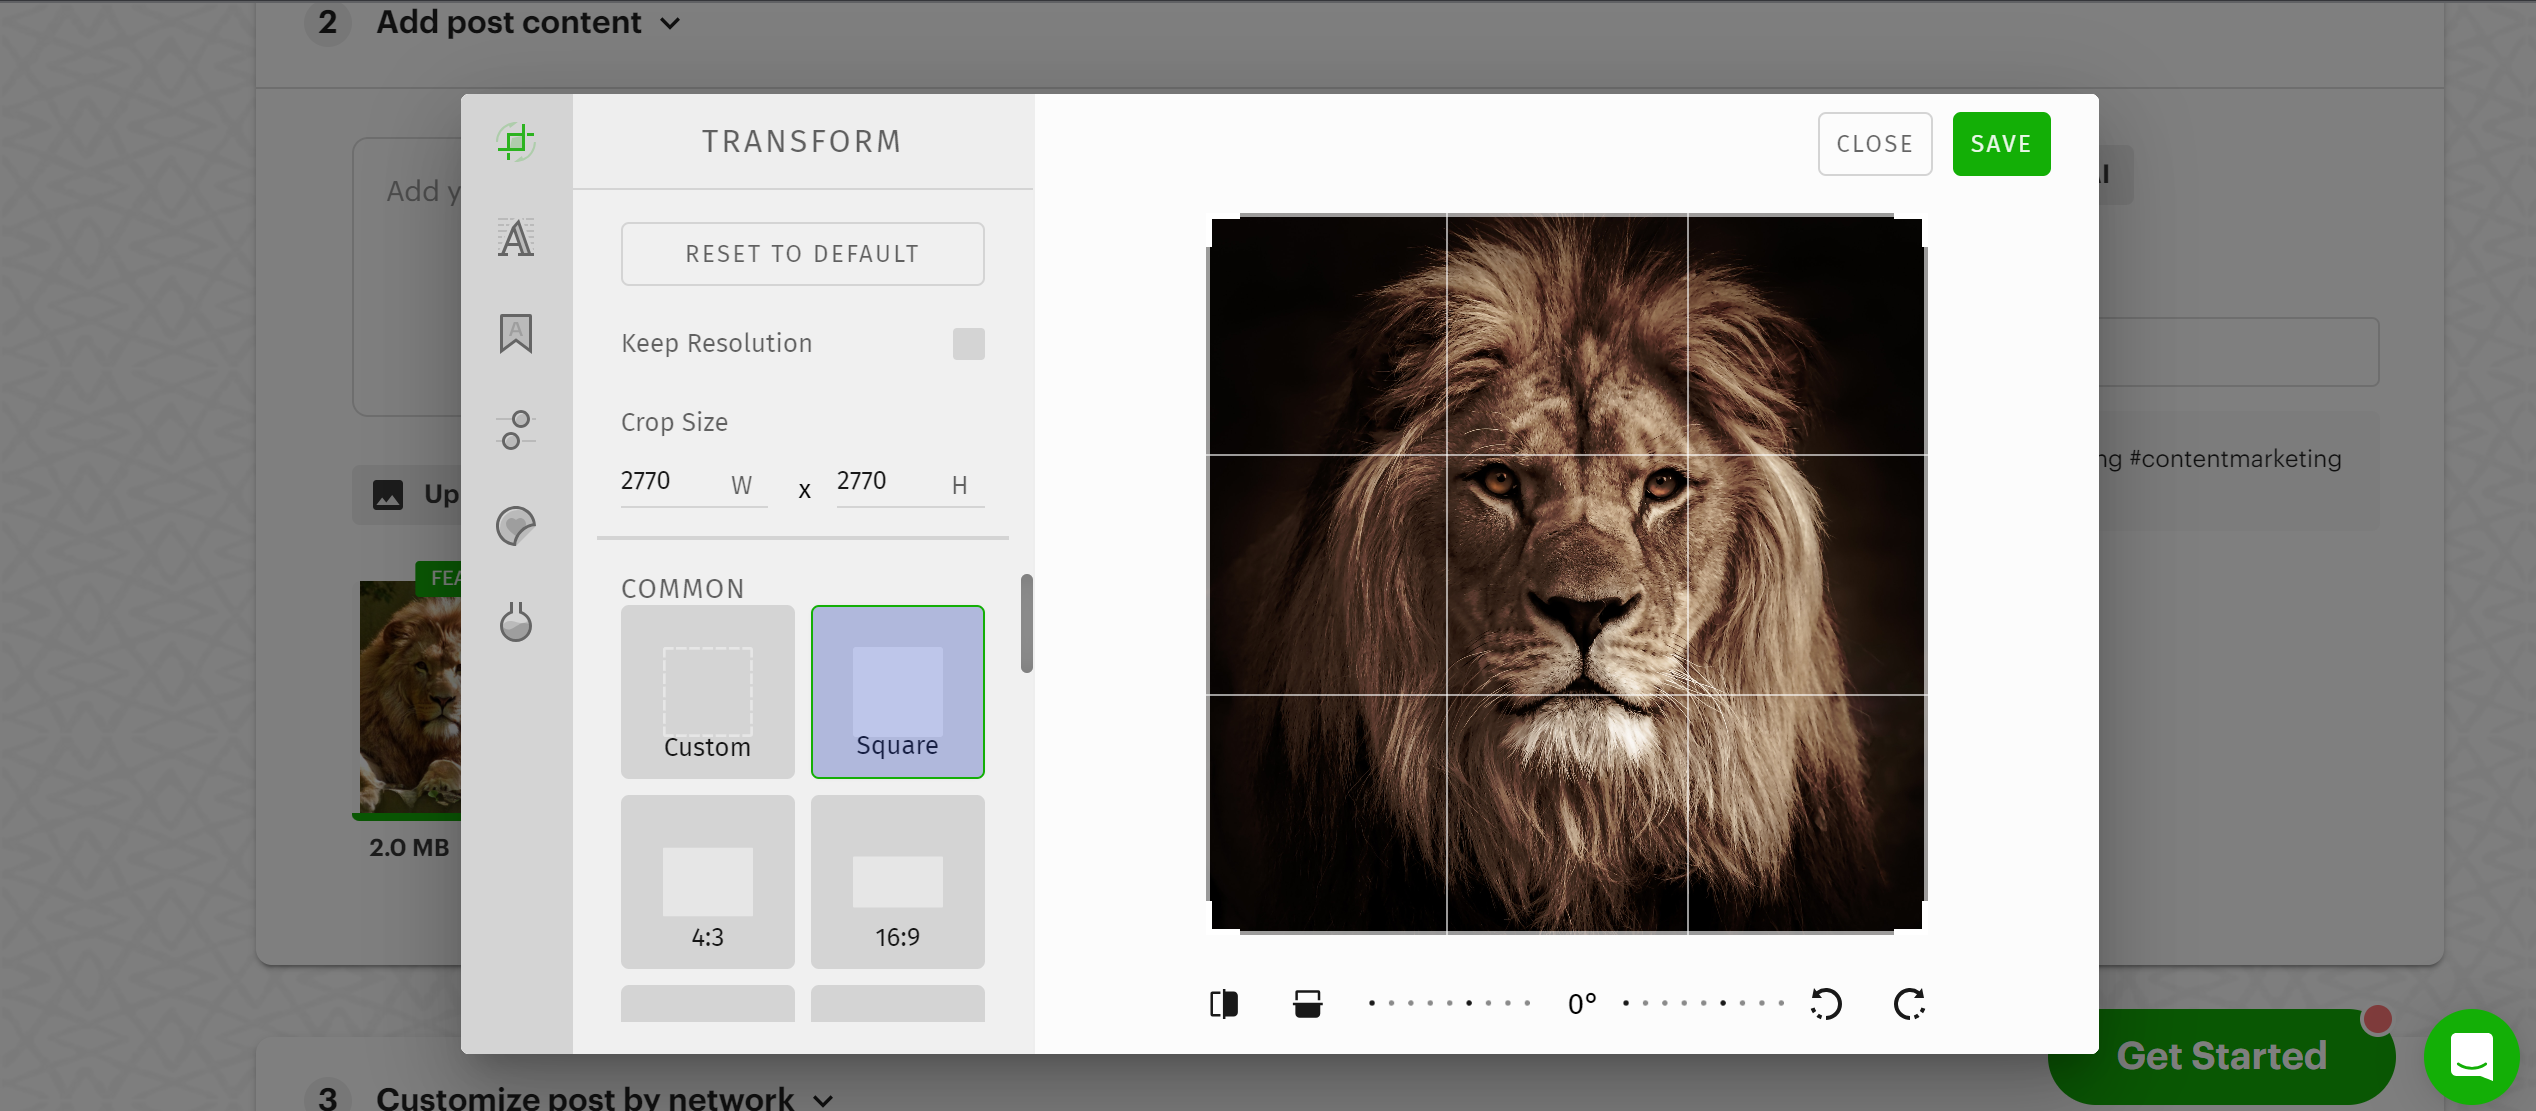This screenshot has height=1111, width=2536.
Task: Click the green SAVE button
Action: [2001, 144]
